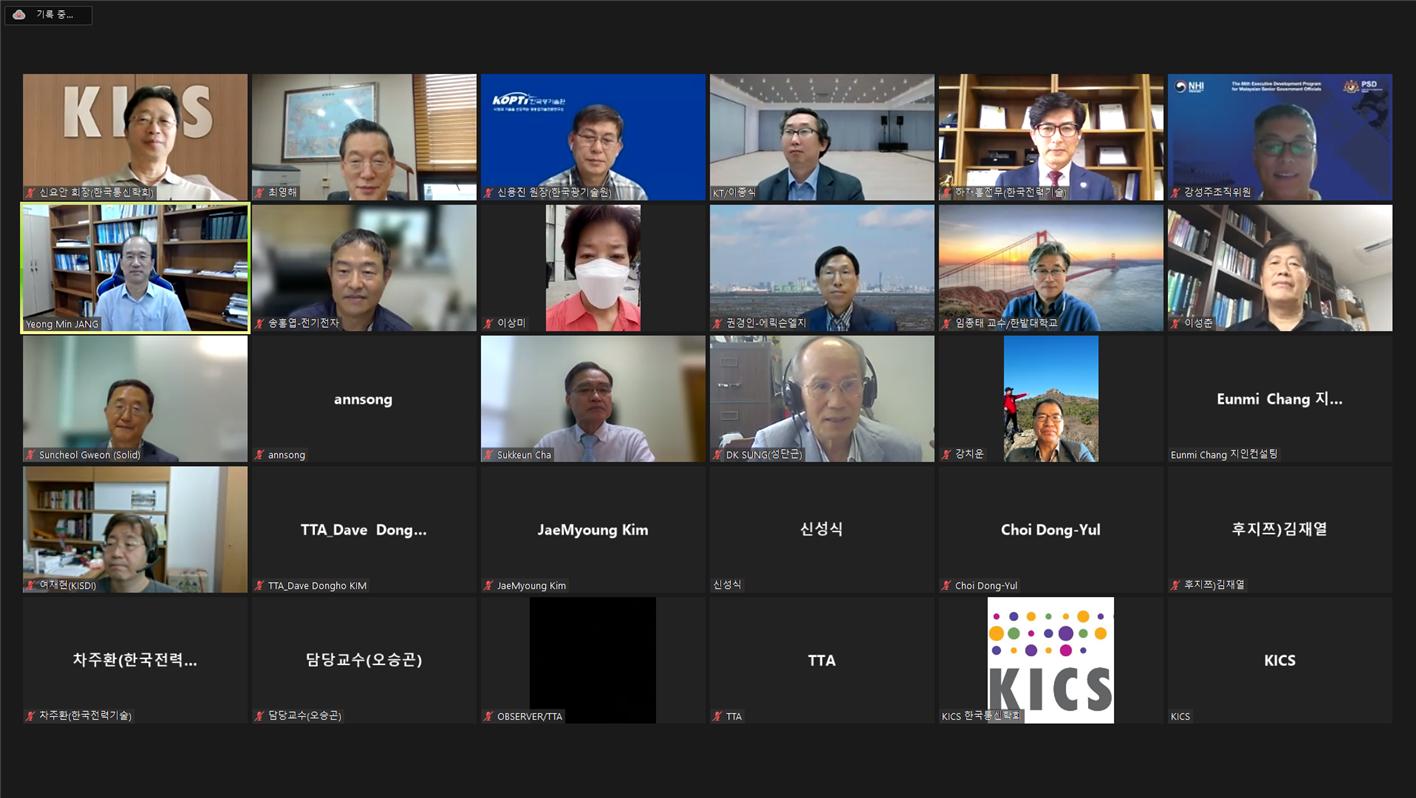Select the Golden Gate Bridge background participant tile
The height and width of the screenshot is (798, 1416).
1051,268
